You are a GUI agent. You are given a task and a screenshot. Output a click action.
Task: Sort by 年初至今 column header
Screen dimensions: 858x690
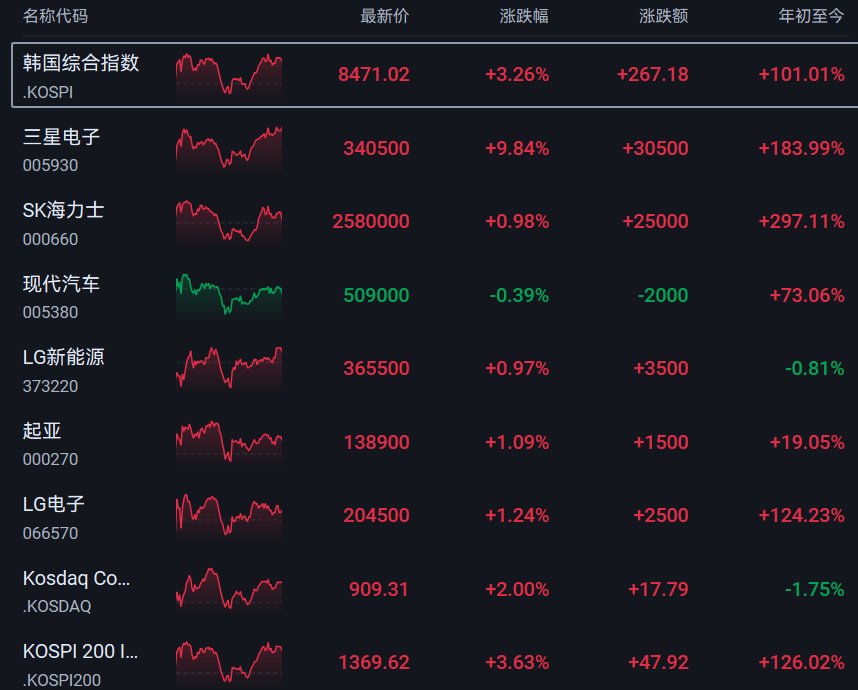811,16
